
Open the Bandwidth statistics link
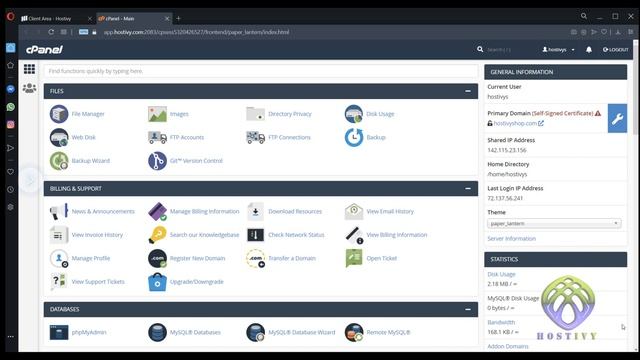pyautogui.click(x=501, y=322)
